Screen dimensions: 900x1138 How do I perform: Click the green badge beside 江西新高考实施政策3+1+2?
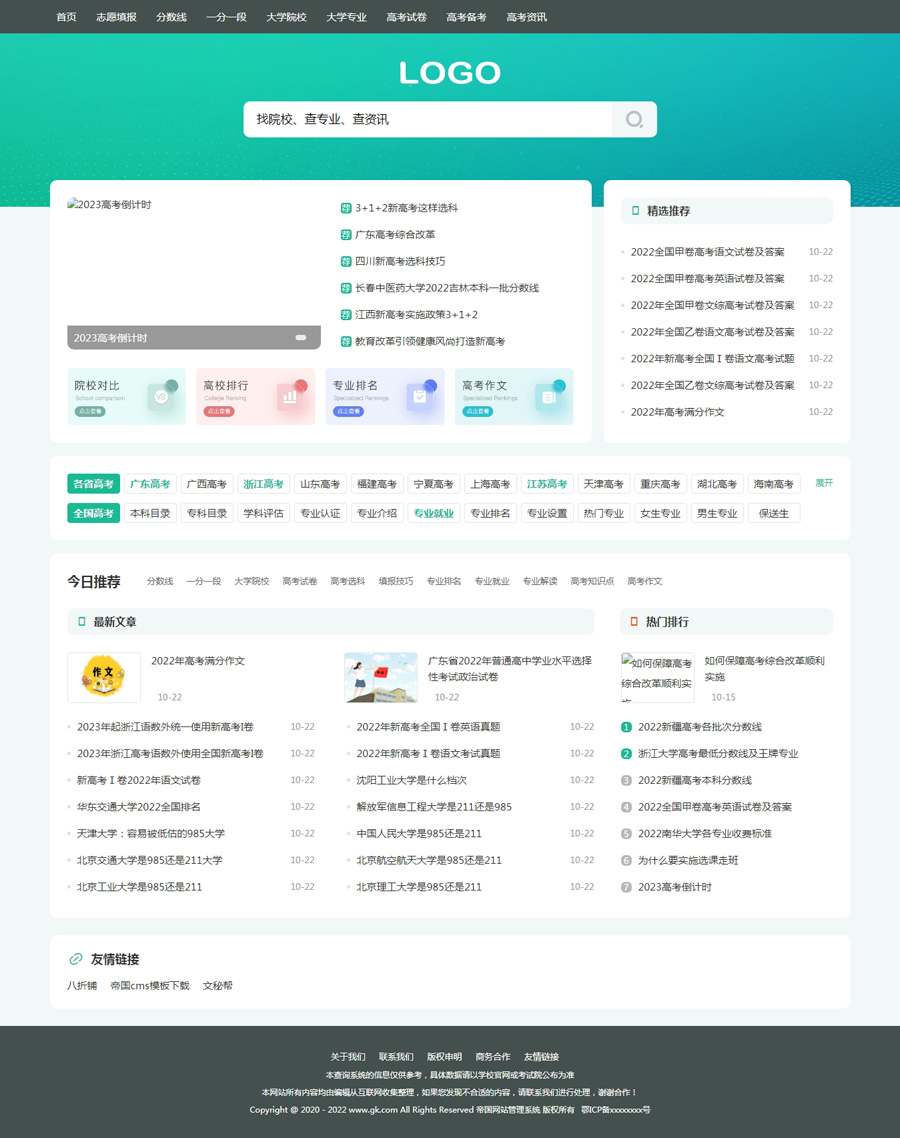point(346,315)
